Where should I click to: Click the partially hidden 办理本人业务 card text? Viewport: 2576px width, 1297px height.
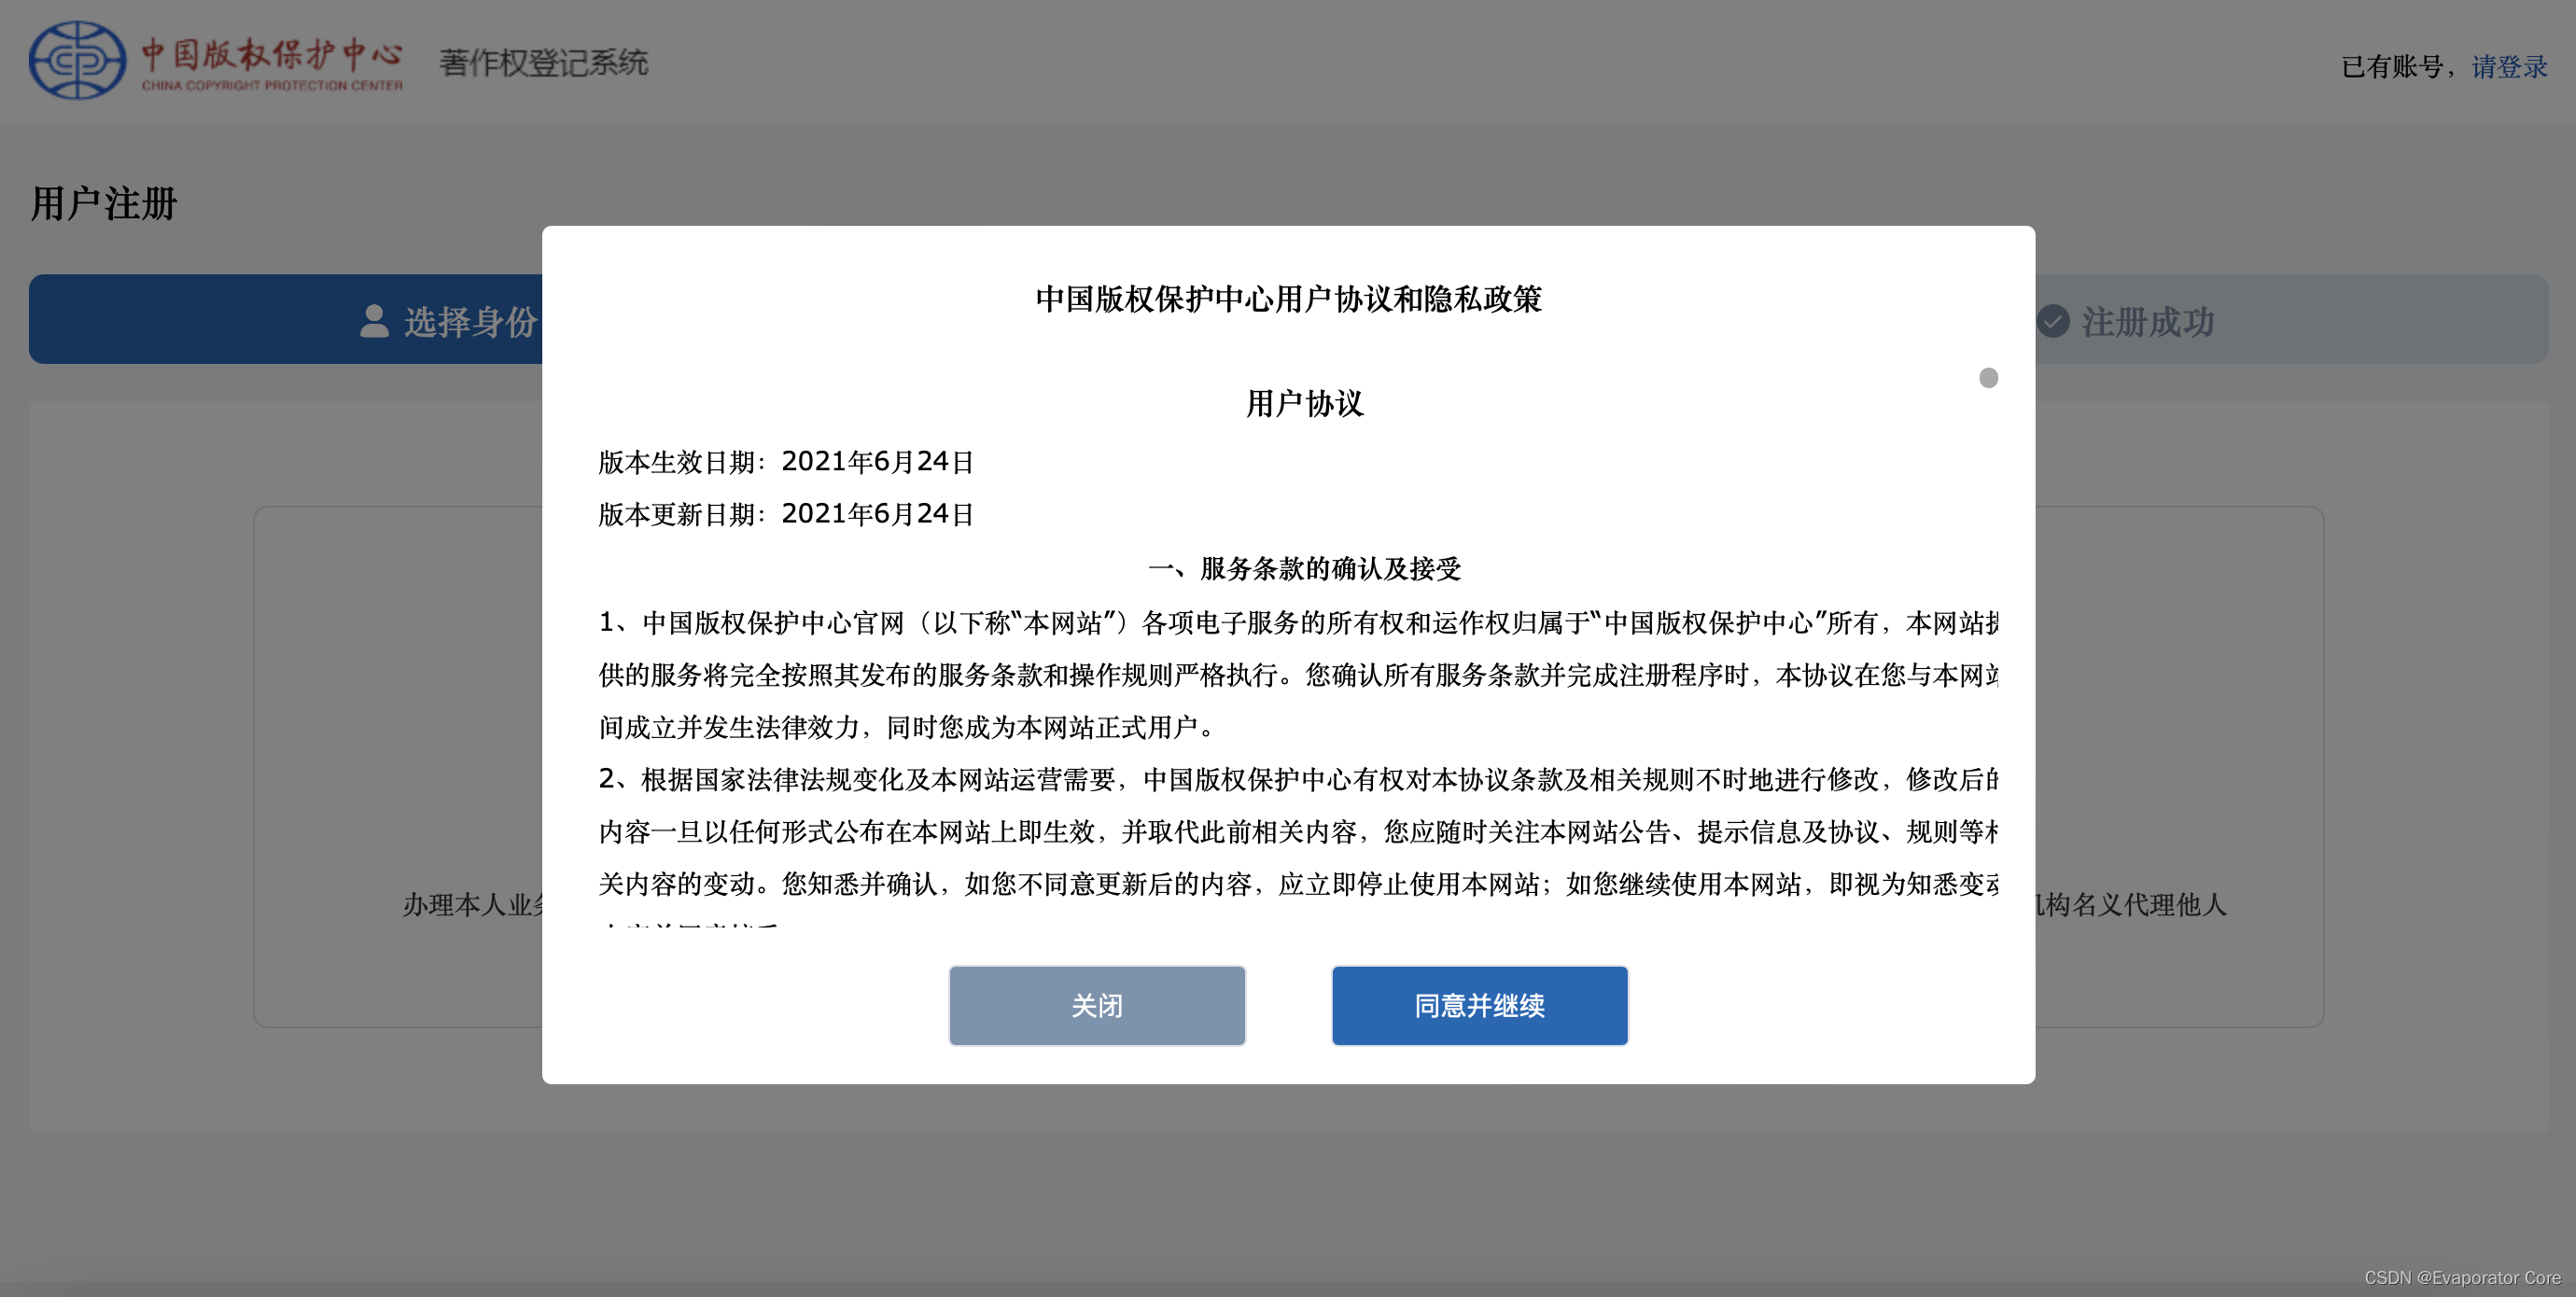[x=474, y=904]
